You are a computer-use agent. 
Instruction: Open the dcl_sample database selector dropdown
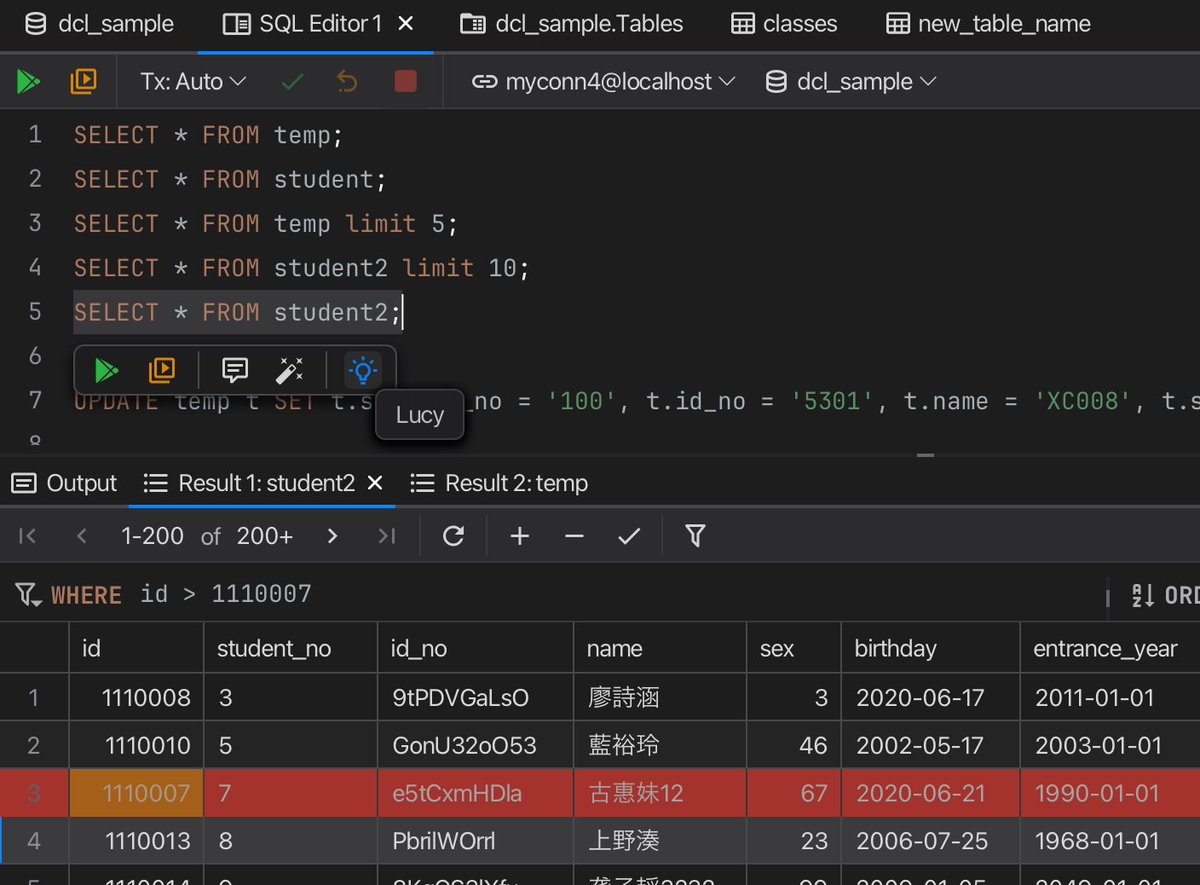pyautogui.click(x=851, y=82)
